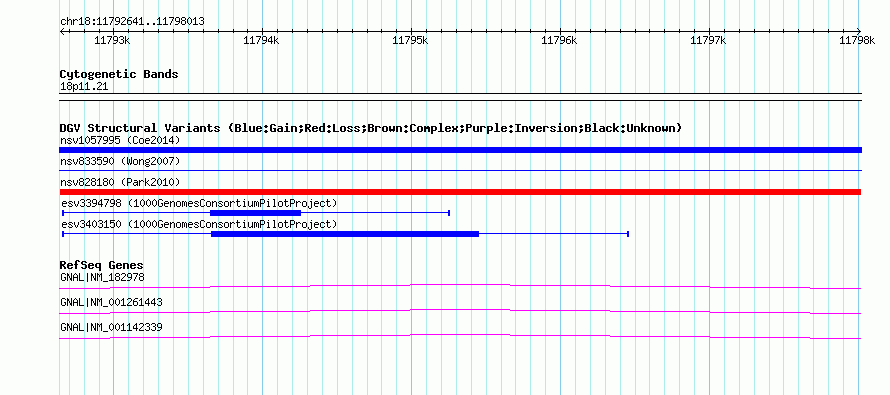Click the GNAL|NM_001261443 gene label
Viewport: 890px width, 395px height.
tap(111, 302)
